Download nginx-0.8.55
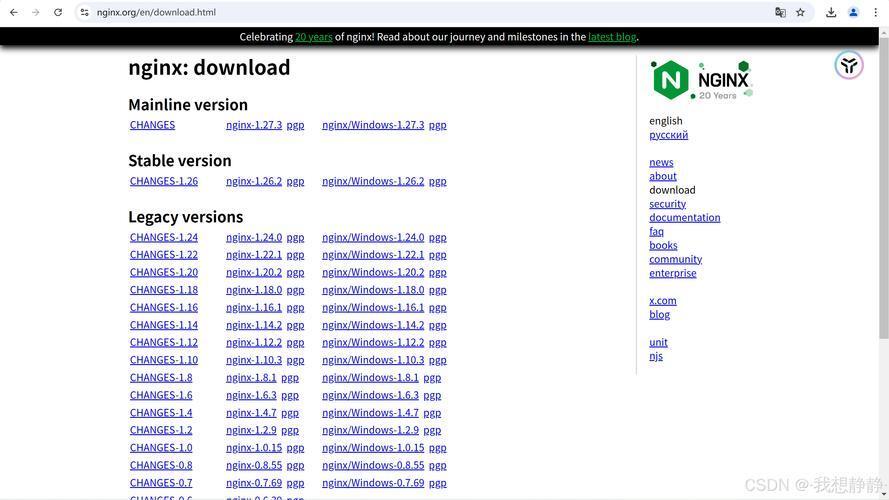The height and width of the screenshot is (500, 889). 253,465
